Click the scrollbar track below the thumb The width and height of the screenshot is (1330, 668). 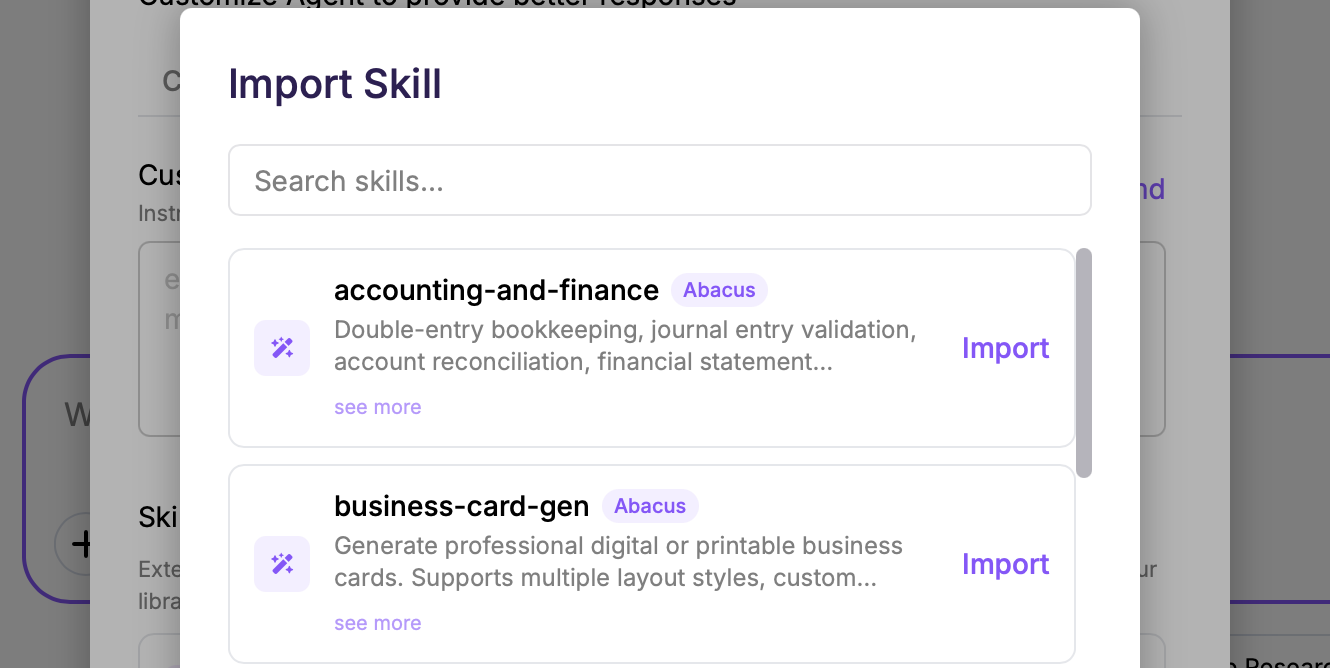(1083, 570)
